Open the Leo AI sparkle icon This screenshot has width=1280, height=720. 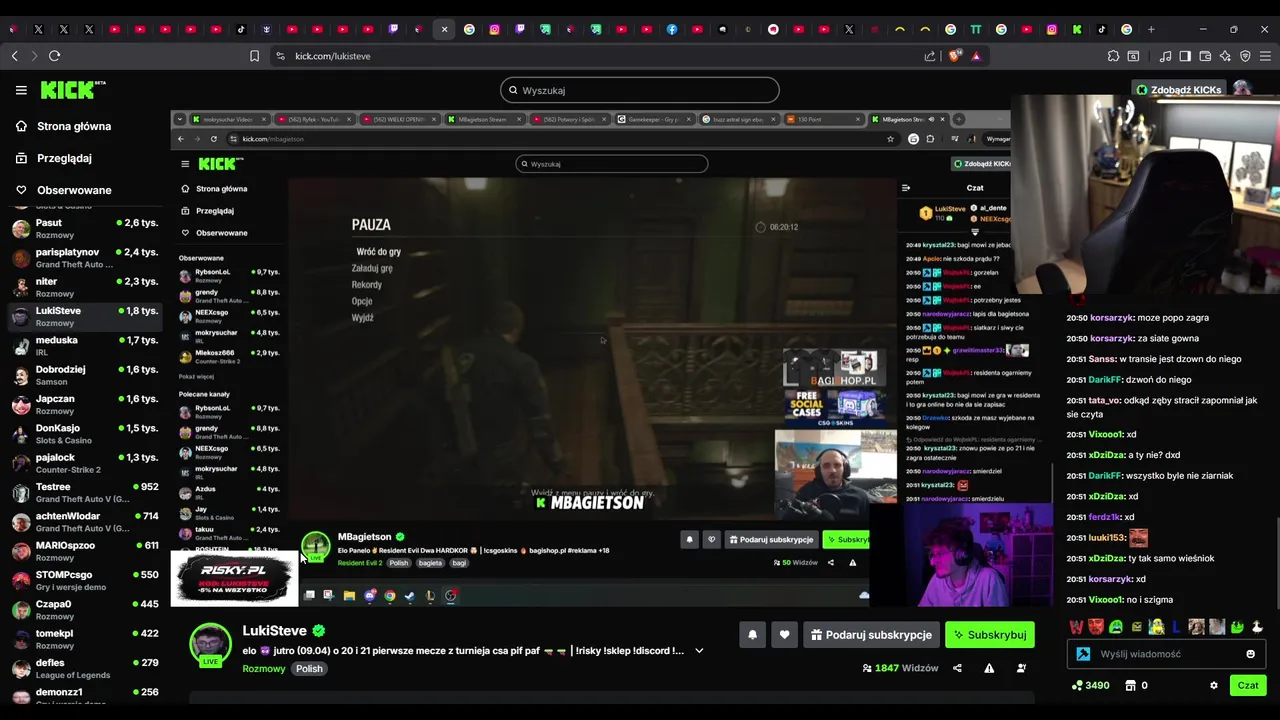(x=1225, y=56)
